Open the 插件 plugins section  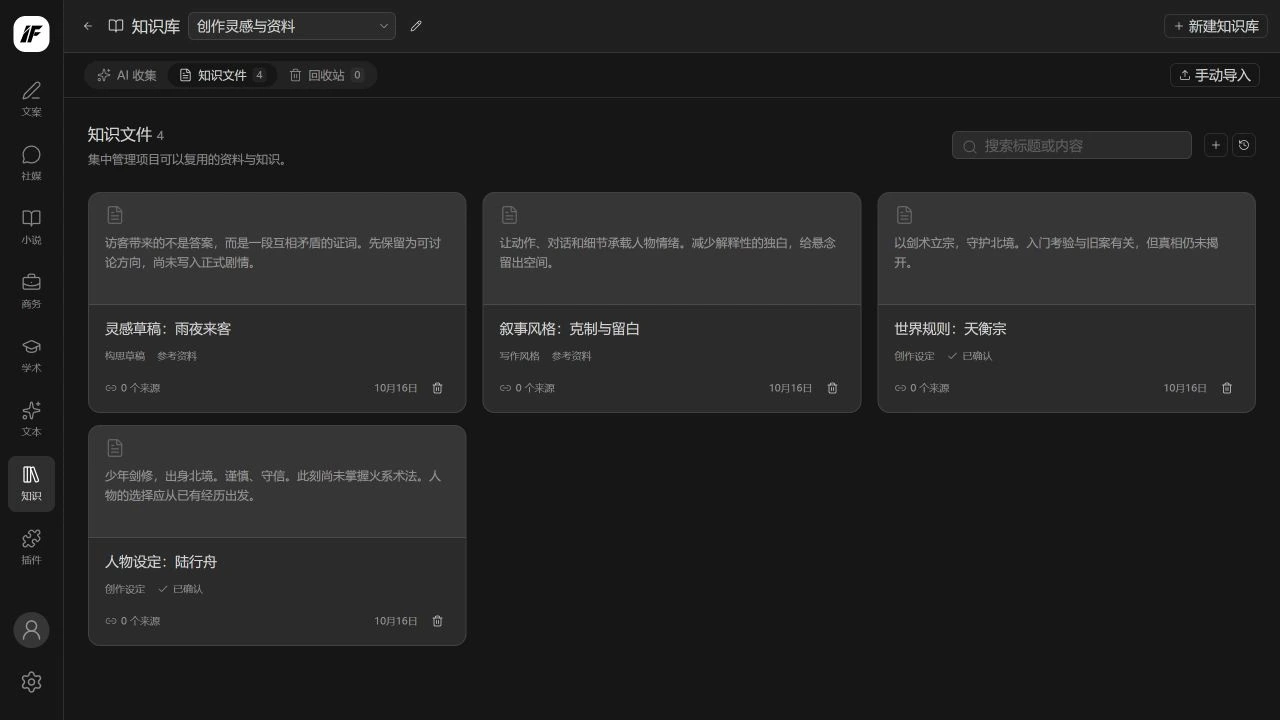pyautogui.click(x=31, y=547)
